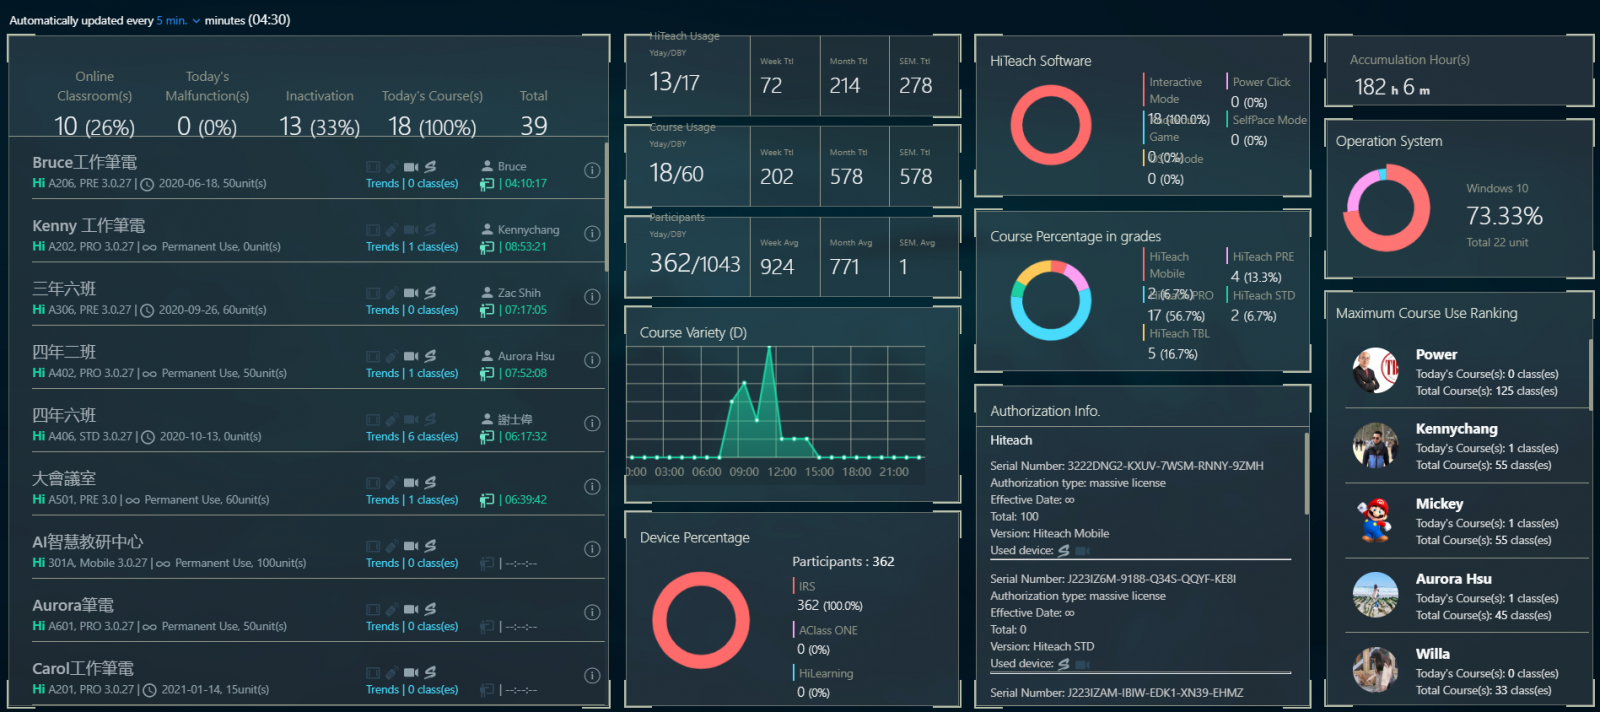This screenshot has height=712, width=1600.
Task: Open Trends for Carol工作筆電
Action: 382,690
